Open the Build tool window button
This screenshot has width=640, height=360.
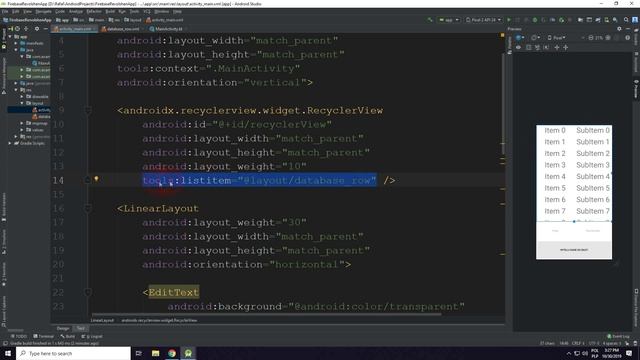[x=68, y=336]
